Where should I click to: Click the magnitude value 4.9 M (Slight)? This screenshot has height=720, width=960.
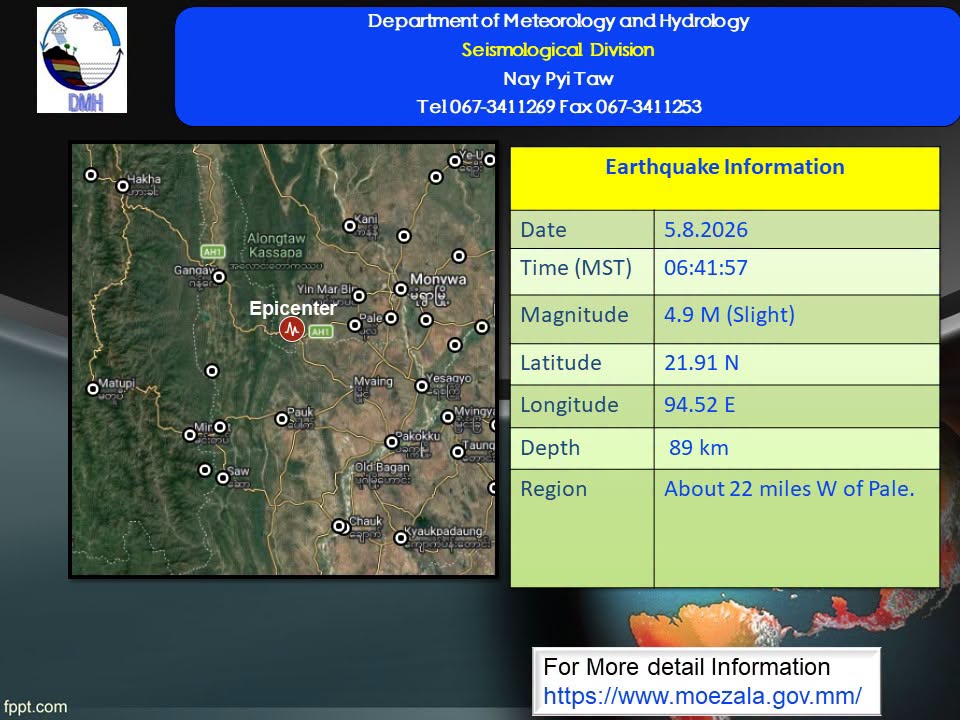click(730, 315)
